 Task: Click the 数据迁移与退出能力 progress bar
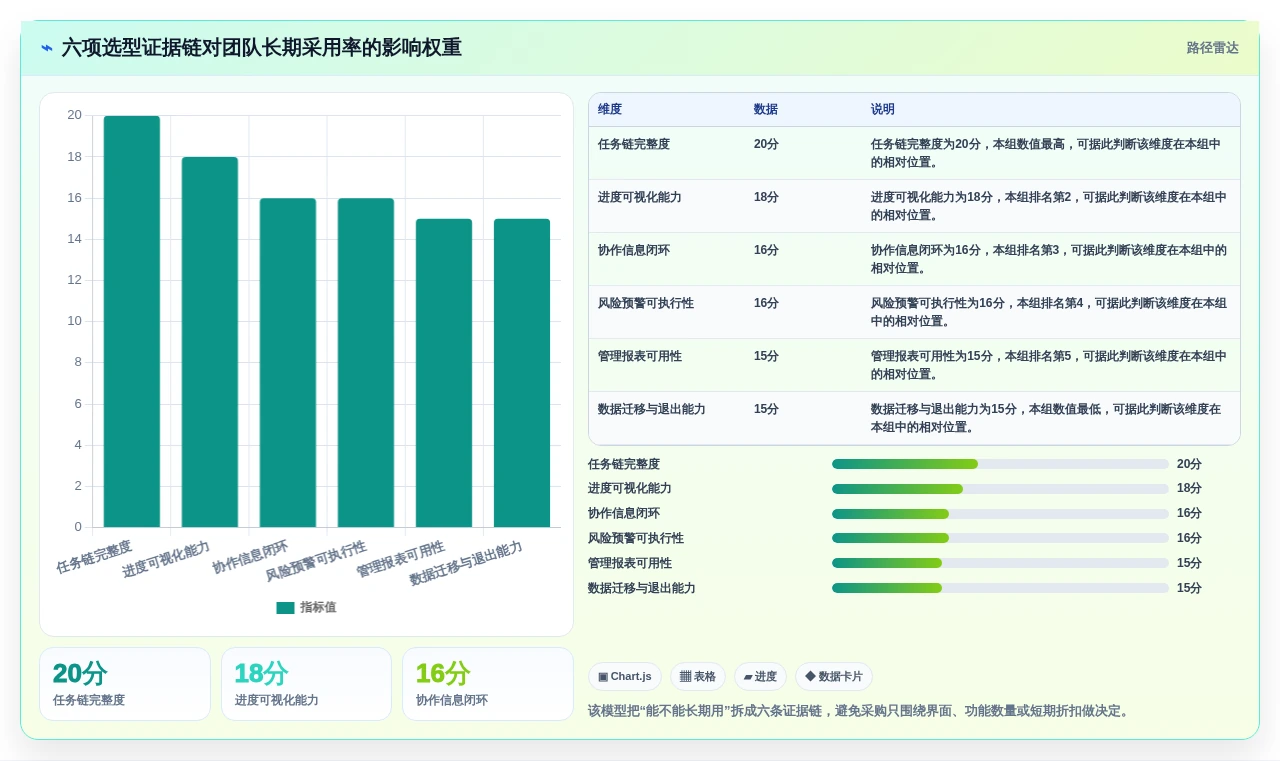click(1000, 588)
